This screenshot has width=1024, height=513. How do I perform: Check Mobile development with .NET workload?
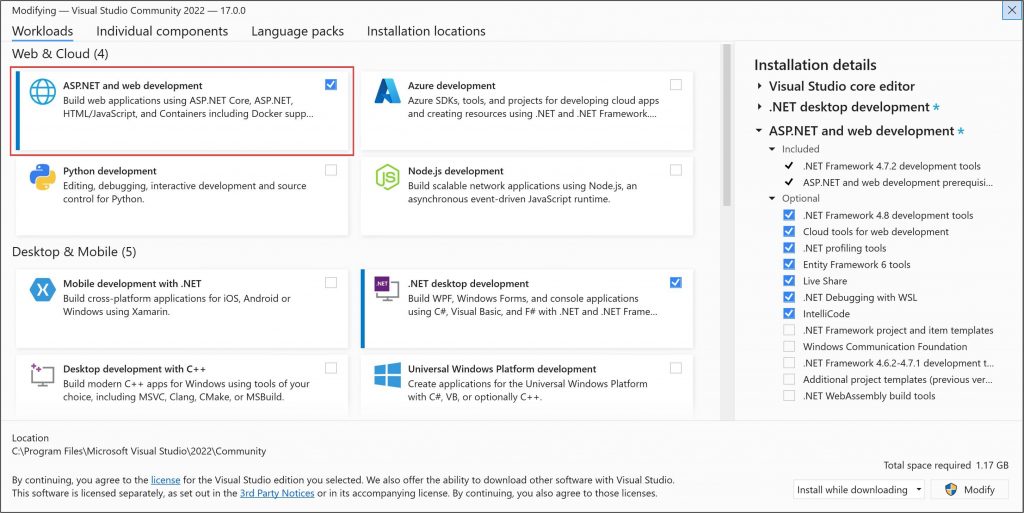331,283
